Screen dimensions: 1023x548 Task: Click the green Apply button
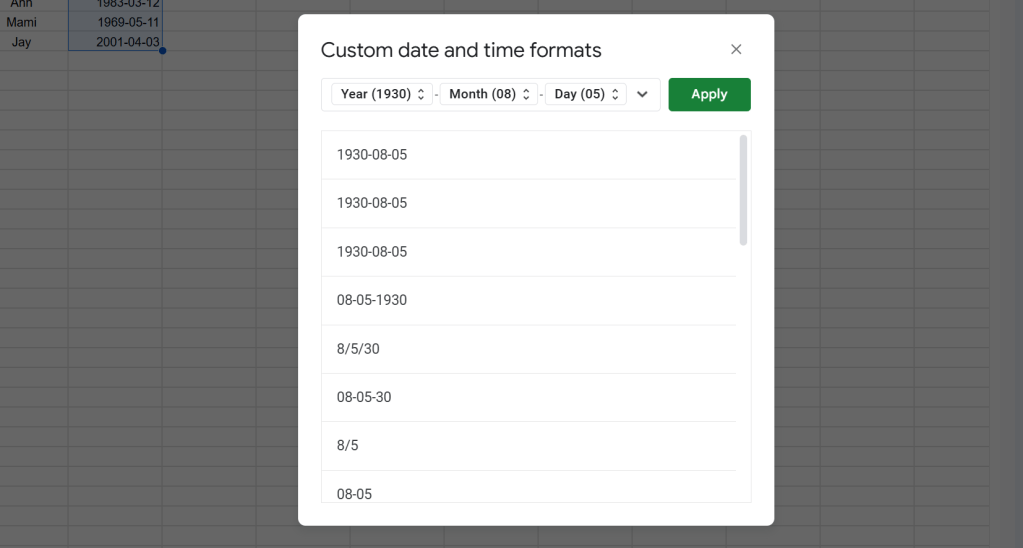click(709, 94)
